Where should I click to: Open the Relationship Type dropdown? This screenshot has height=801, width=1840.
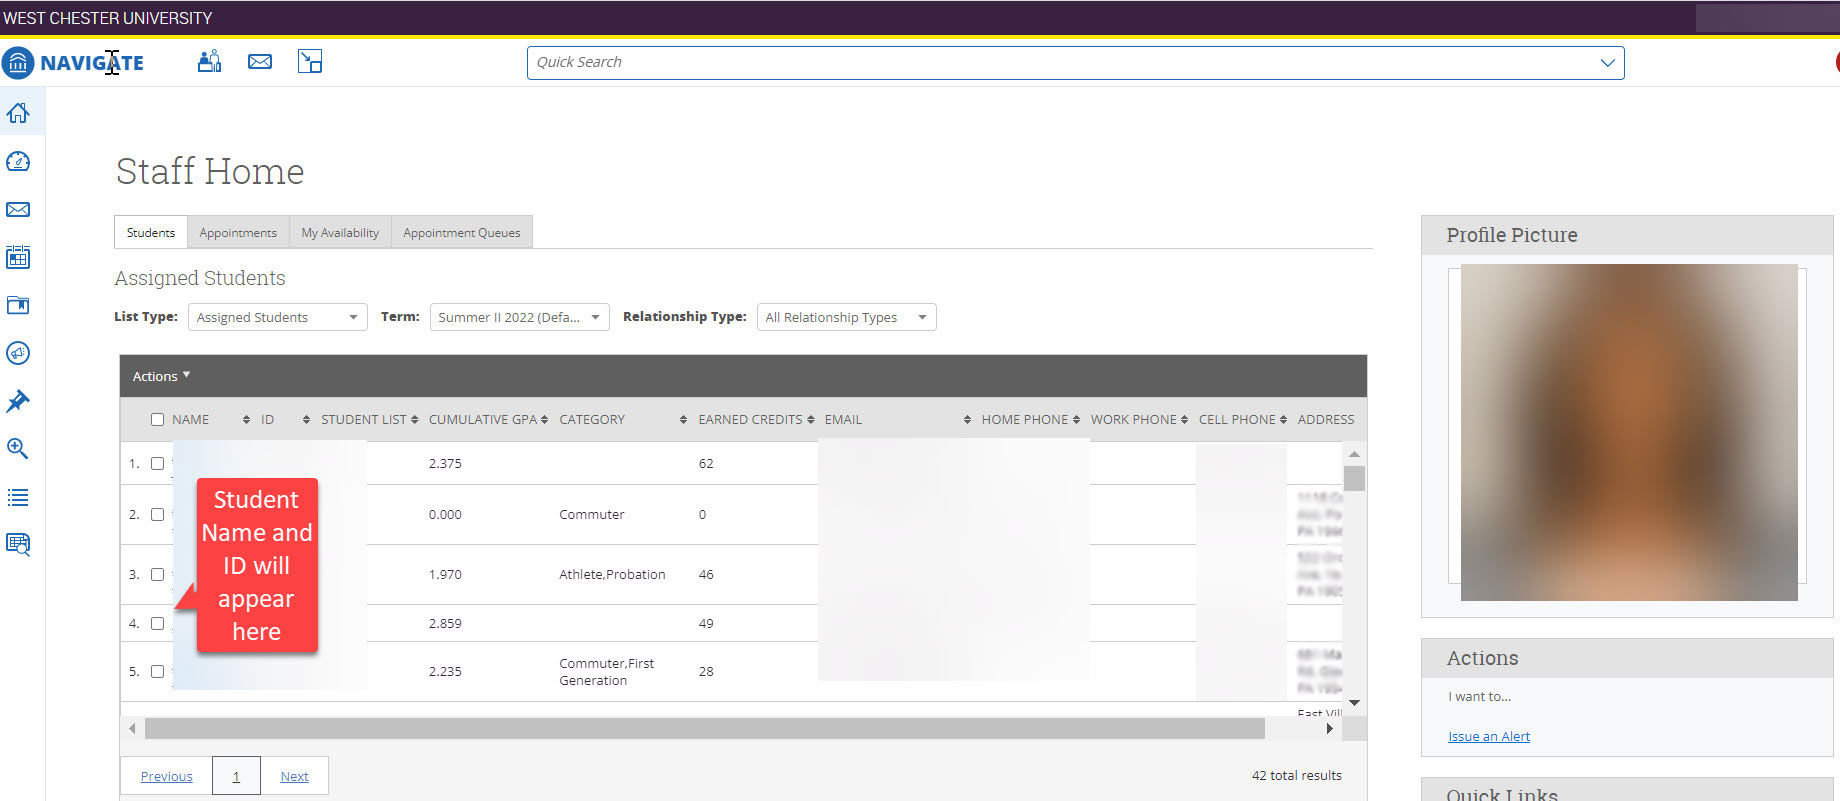point(846,317)
